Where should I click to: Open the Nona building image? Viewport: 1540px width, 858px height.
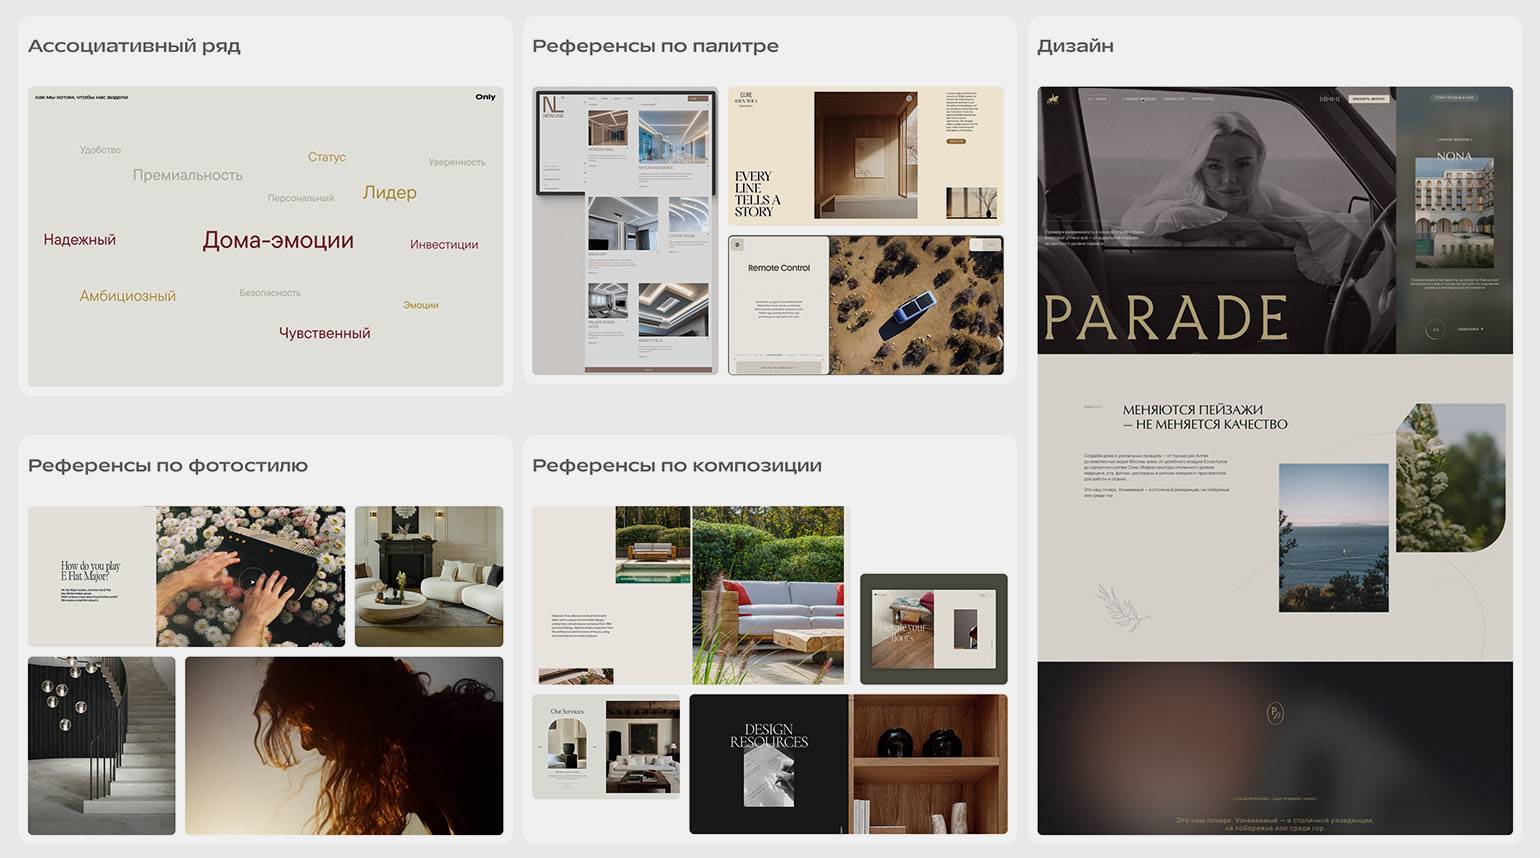pos(1454,217)
